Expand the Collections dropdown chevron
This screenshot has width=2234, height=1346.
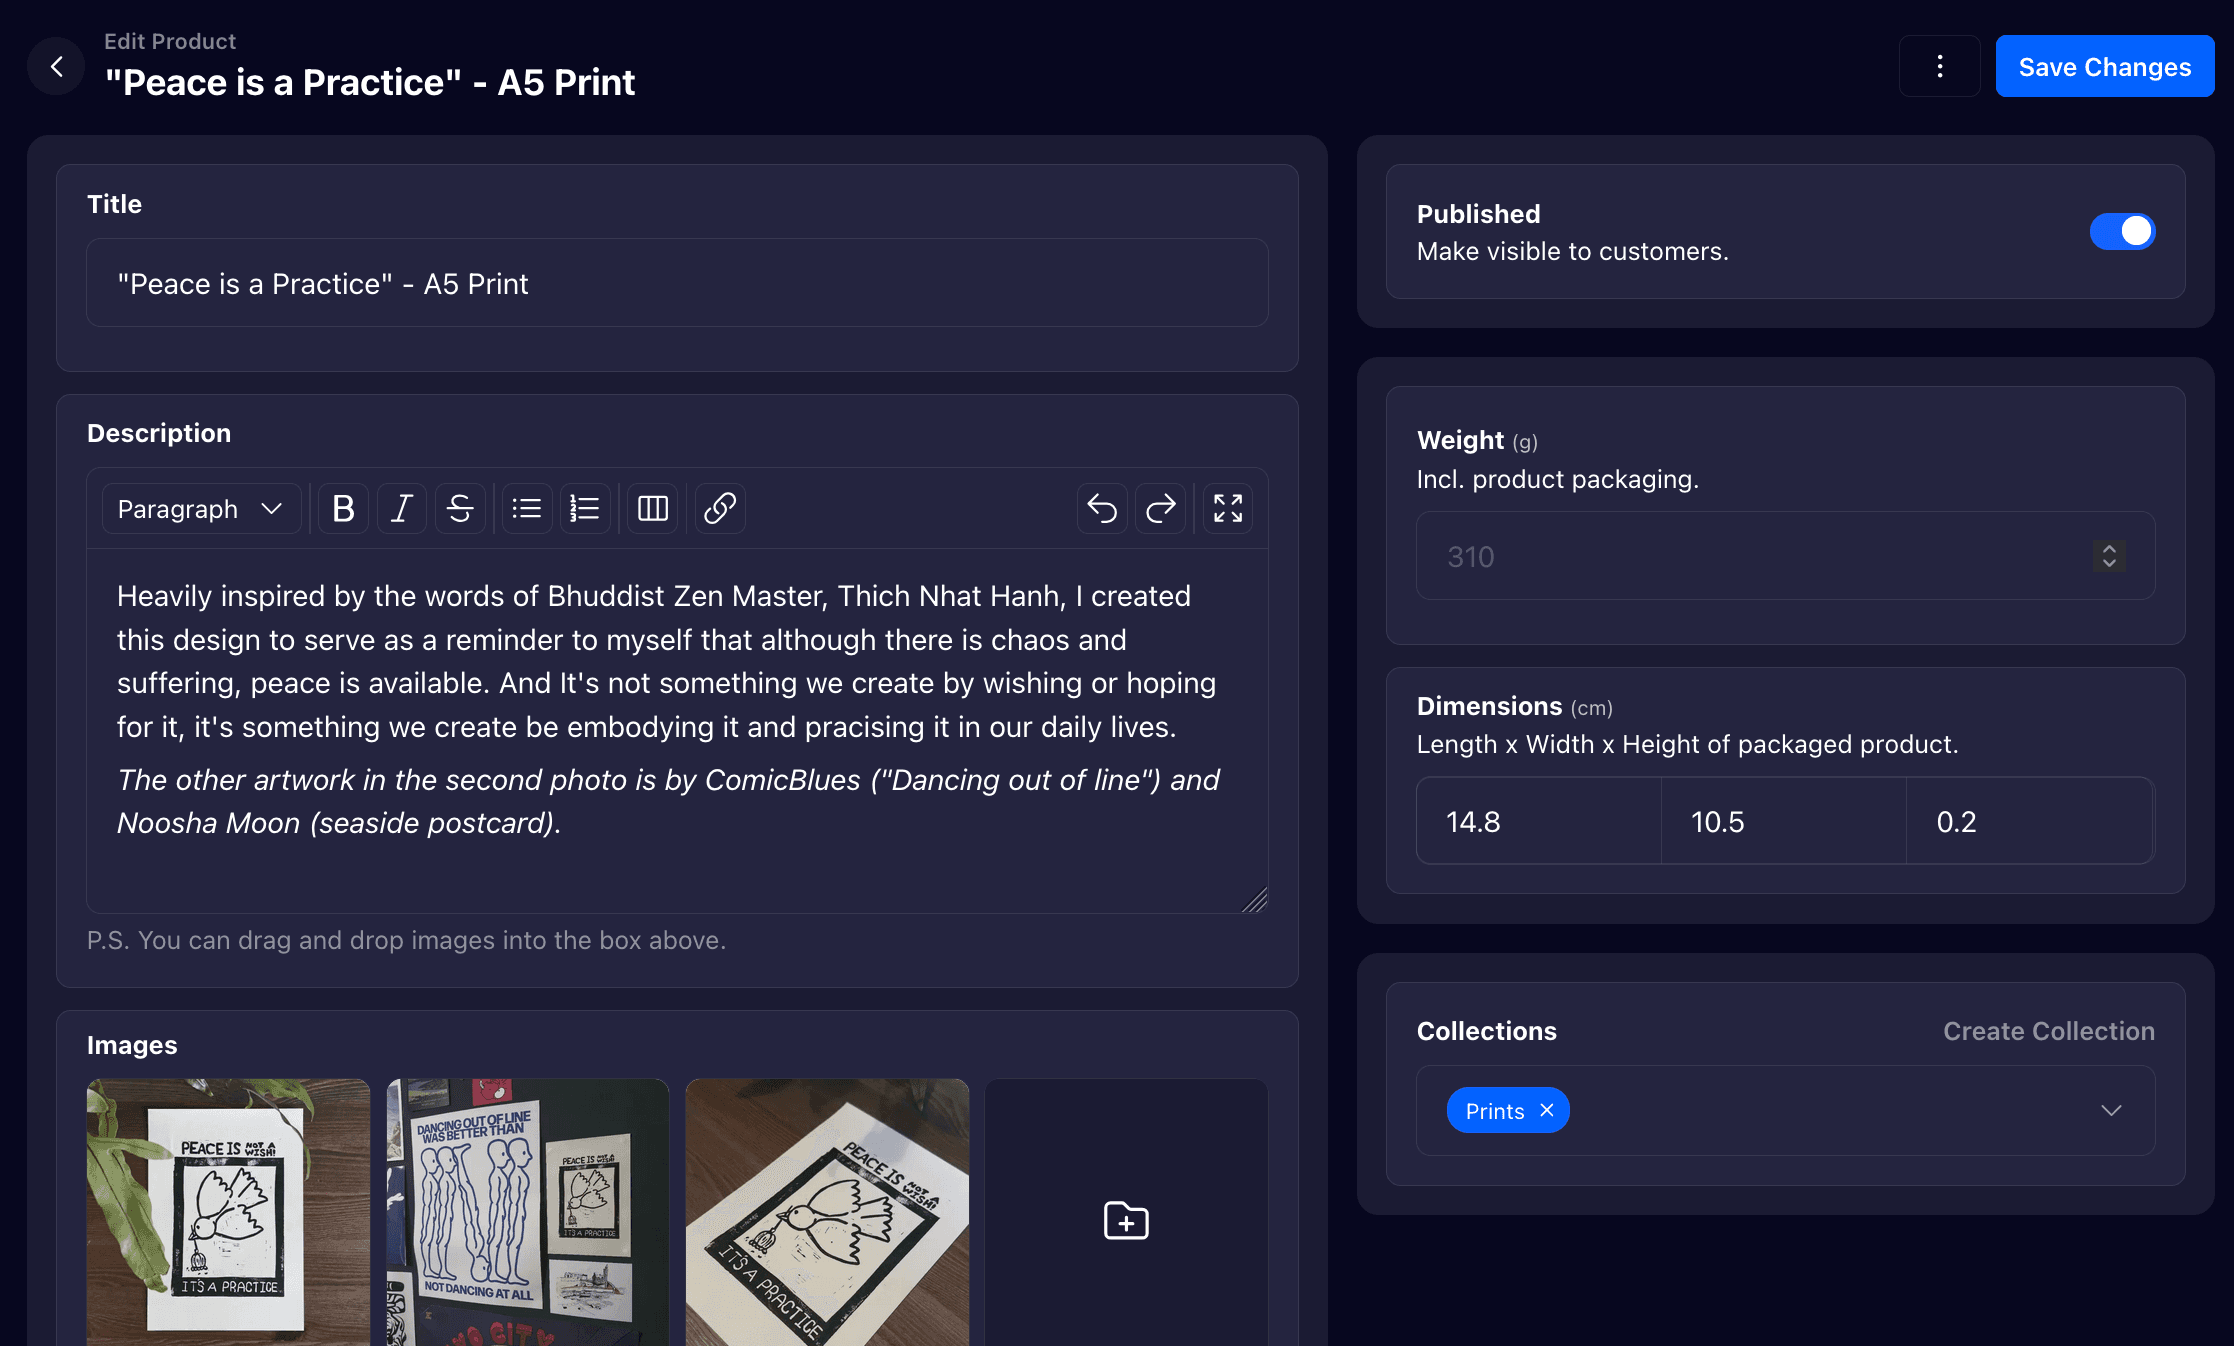tap(2111, 1111)
